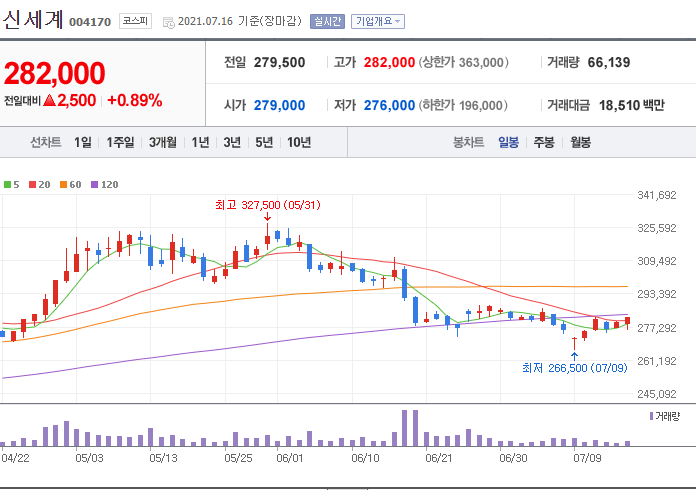Viewport: 696px width, 490px height.
Task: Click the 코스피 market badge
Action: [x=135, y=21]
